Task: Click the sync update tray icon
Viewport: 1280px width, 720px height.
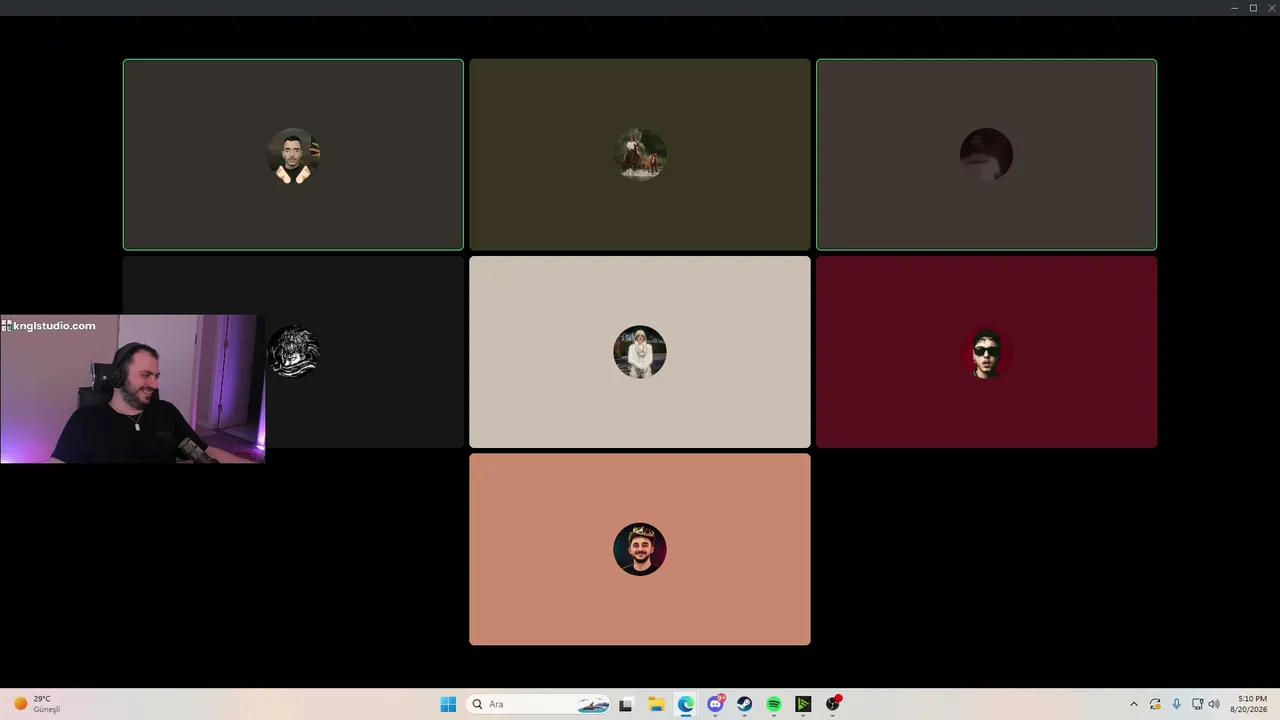Action: pos(1155,704)
